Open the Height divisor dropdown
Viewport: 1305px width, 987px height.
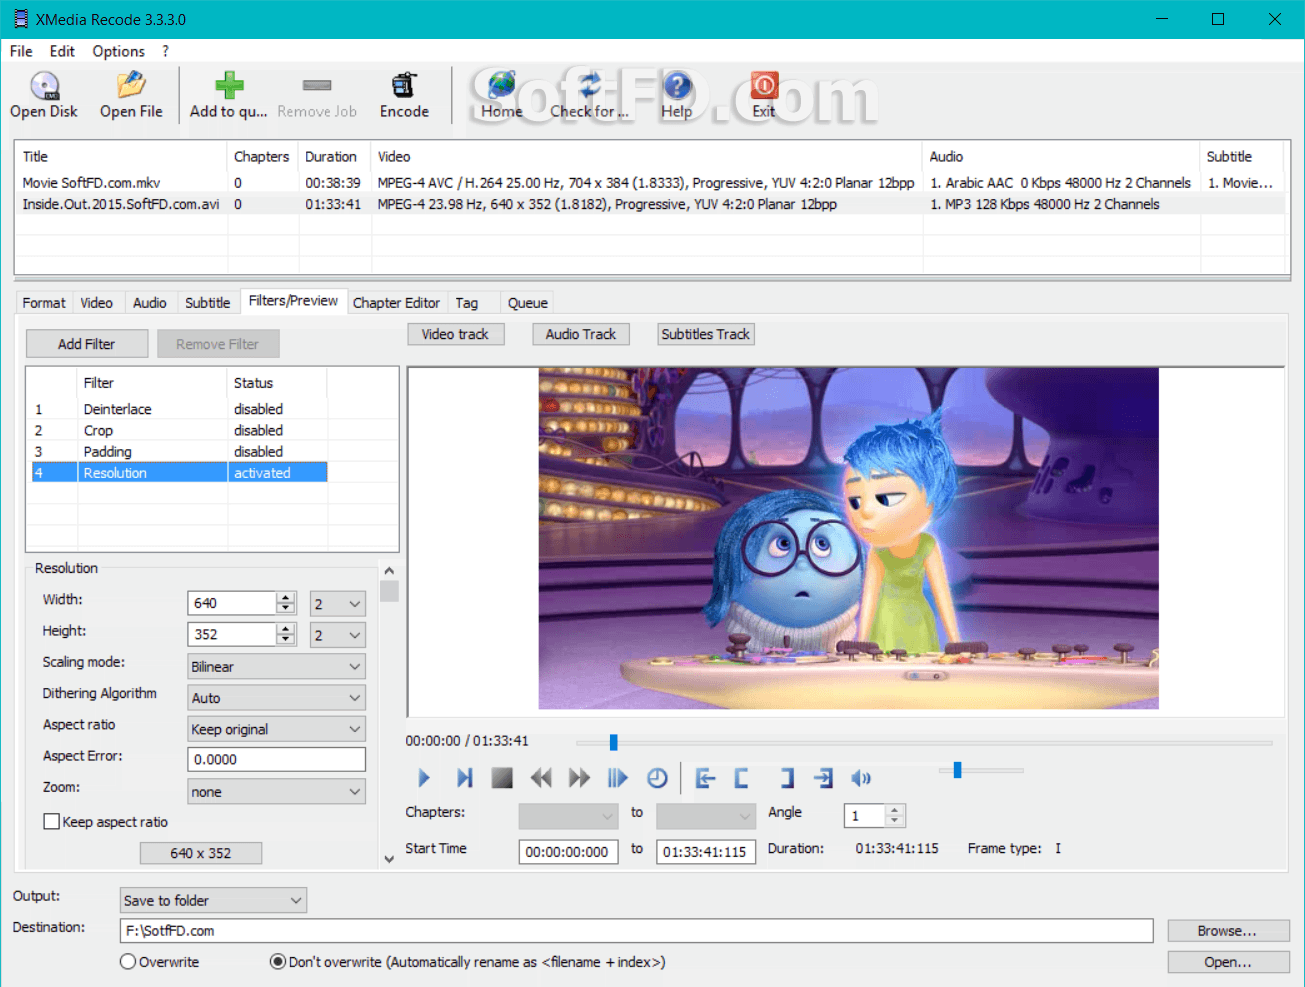pyautogui.click(x=338, y=635)
